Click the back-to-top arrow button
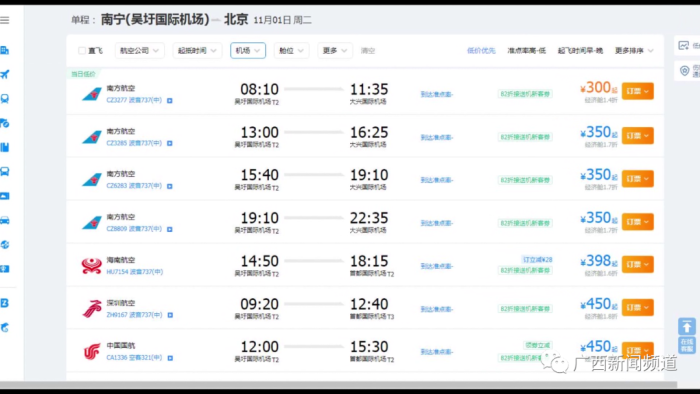The width and height of the screenshot is (700, 394). coord(687,327)
